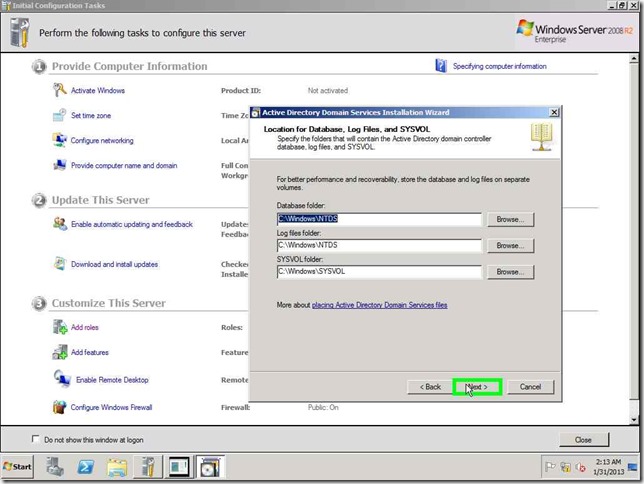Screen dimensions: 644x484
Task: Click the Action Center flag tray icon
Action: (x=550, y=467)
